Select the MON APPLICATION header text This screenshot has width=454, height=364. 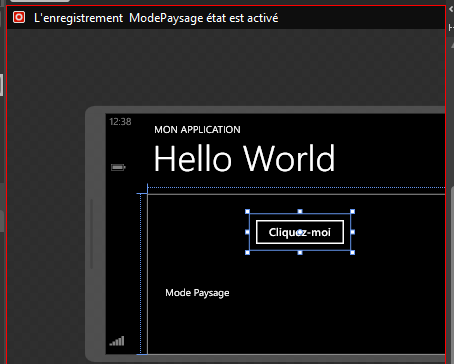tap(197, 130)
